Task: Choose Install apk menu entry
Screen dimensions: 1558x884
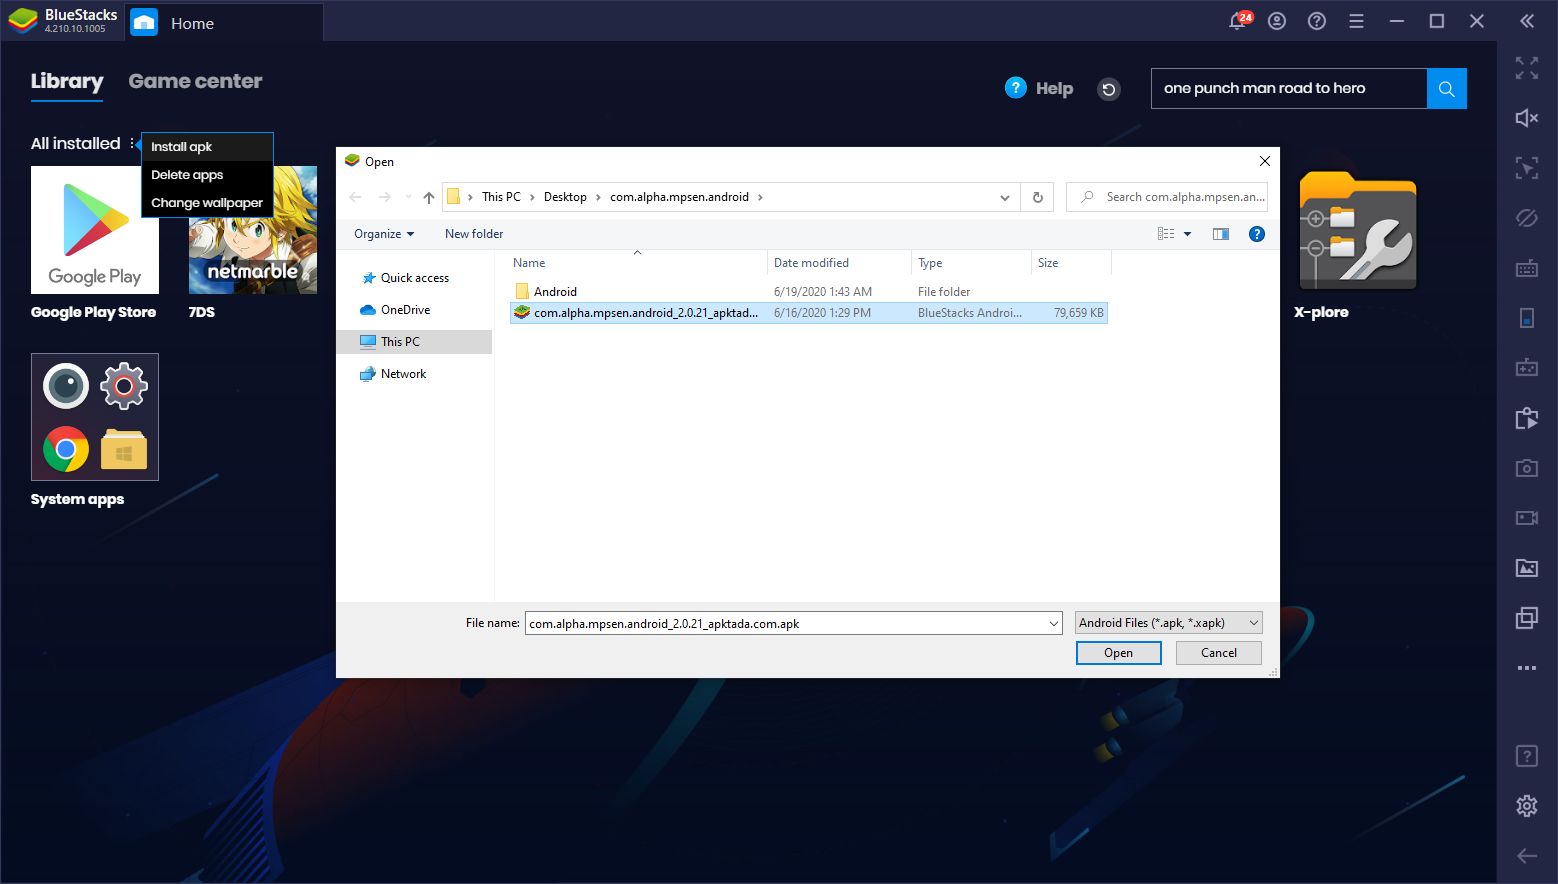Action: click(x=207, y=147)
